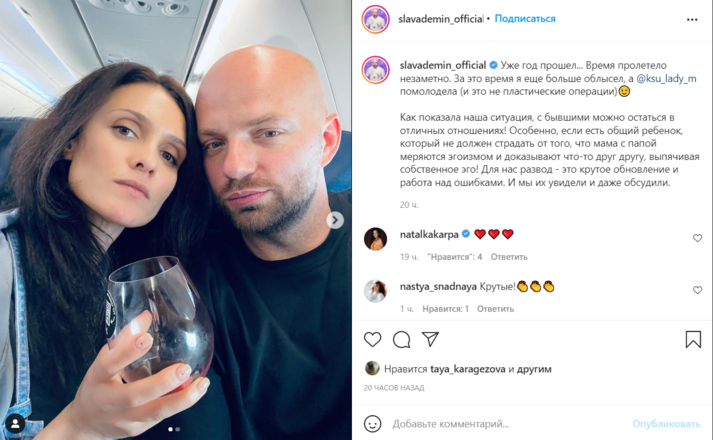Show tagged people icon on photo
713x440 pixels.
click(15, 424)
